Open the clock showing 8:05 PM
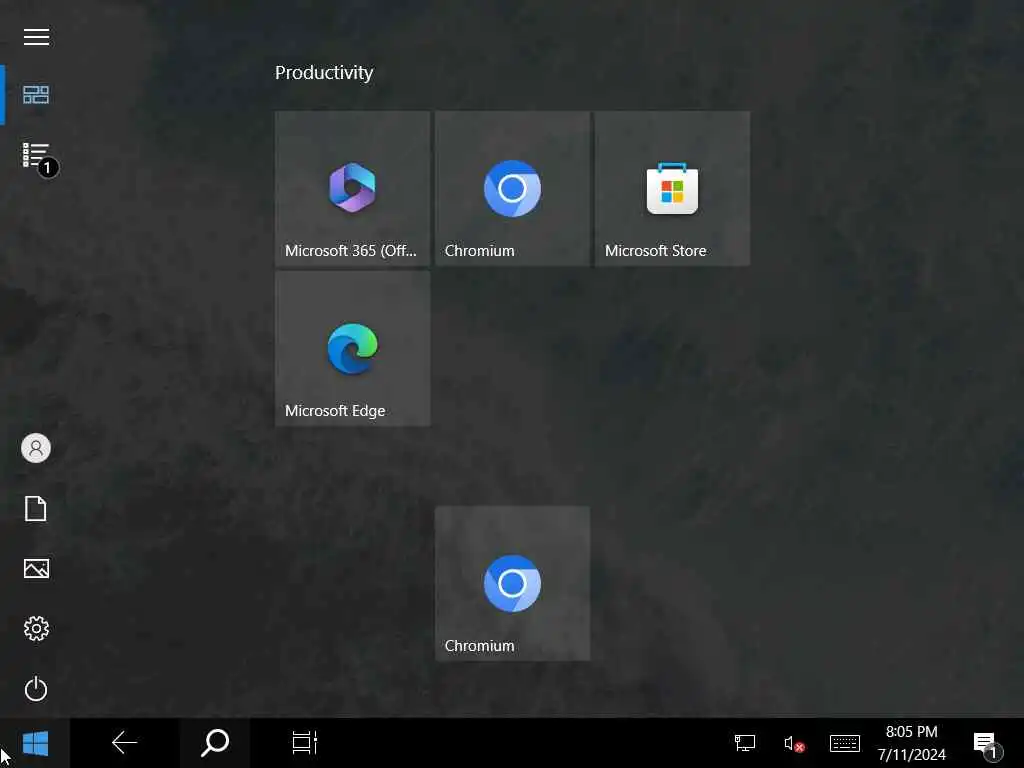 point(912,743)
